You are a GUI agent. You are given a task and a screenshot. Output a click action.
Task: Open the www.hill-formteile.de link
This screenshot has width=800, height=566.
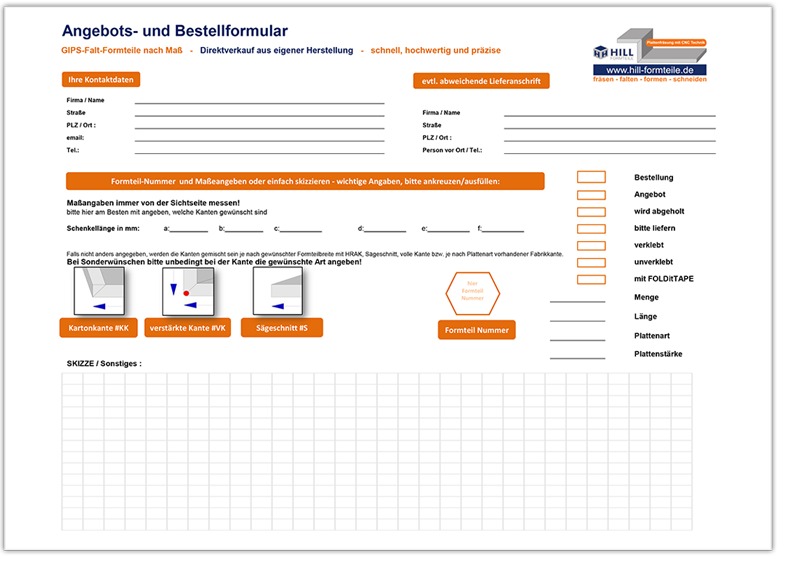point(650,69)
